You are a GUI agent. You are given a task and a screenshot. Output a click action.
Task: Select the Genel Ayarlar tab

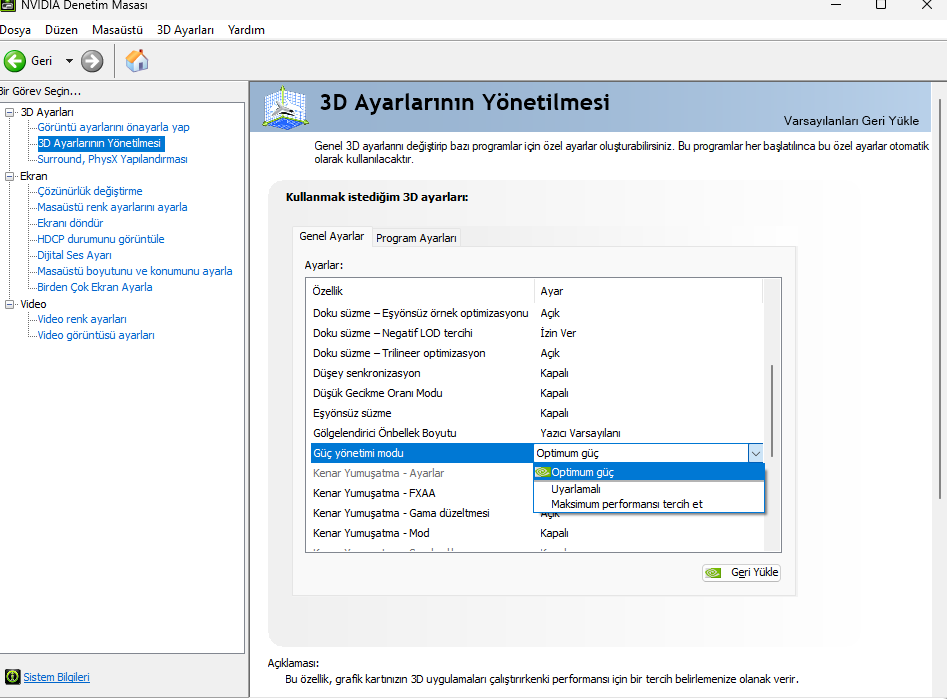click(332, 236)
